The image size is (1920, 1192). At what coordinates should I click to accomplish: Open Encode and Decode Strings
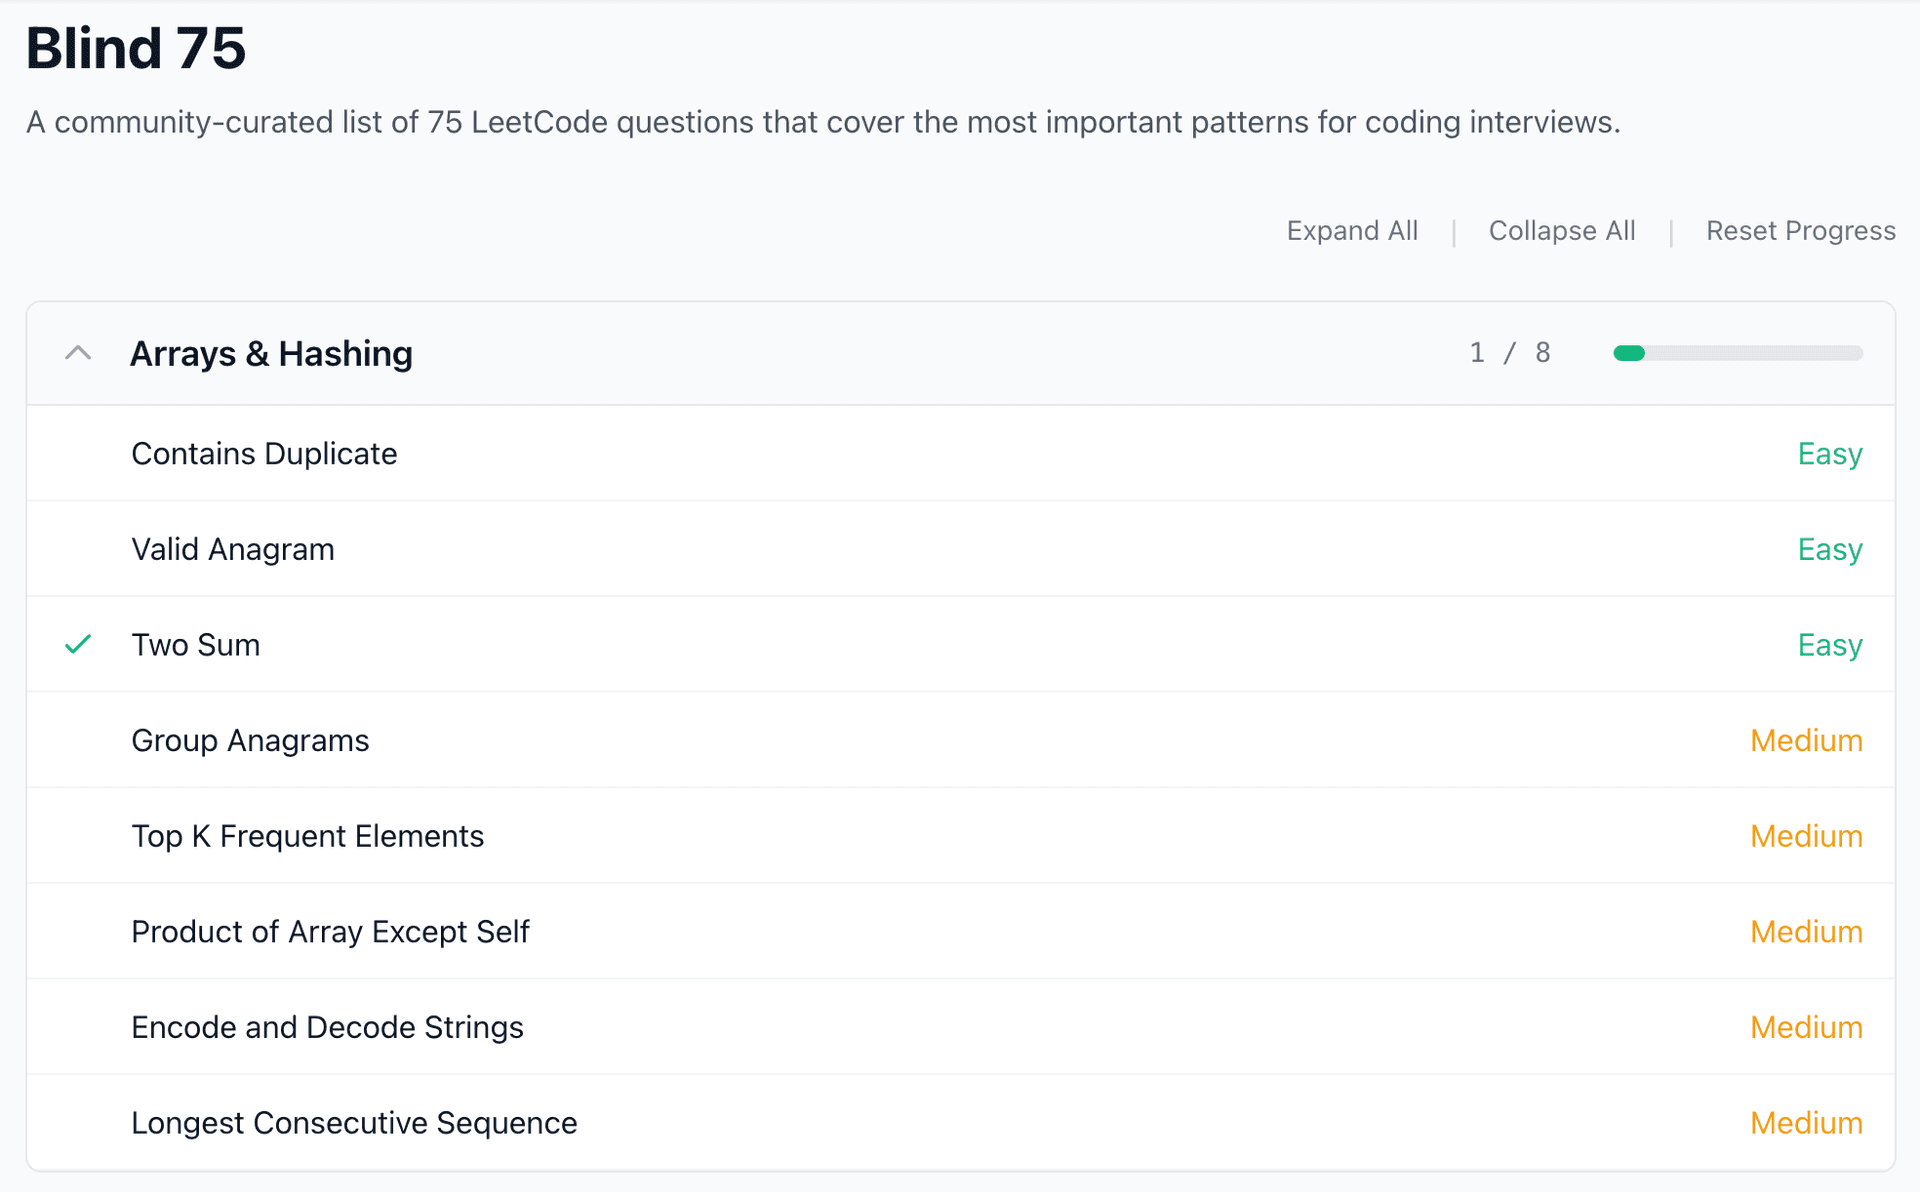pos(327,1027)
